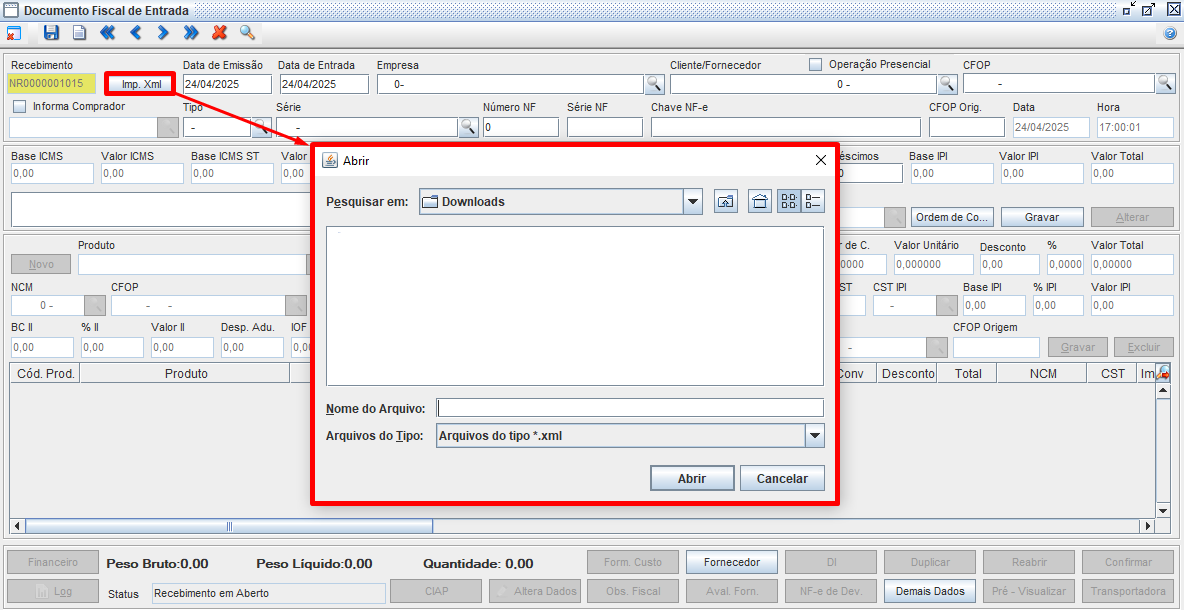Go up one folder level in dialog
This screenshot has height=610, width=1184.
(726, 202)
